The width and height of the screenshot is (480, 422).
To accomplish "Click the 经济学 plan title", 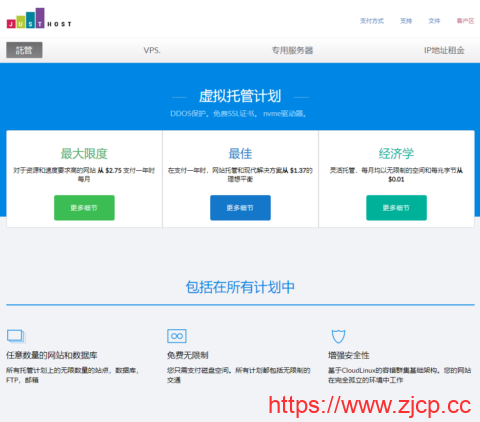I will tap(396, 154).
